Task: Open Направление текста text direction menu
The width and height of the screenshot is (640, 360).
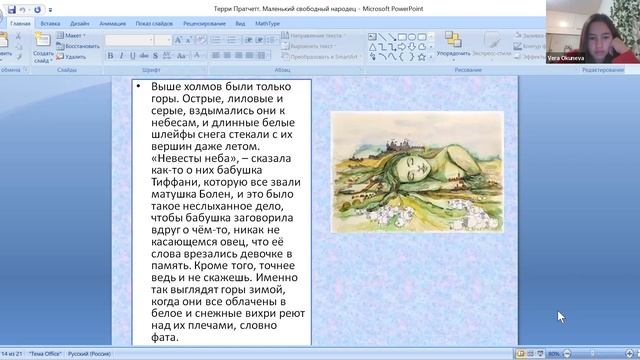Action: [313, 36]
